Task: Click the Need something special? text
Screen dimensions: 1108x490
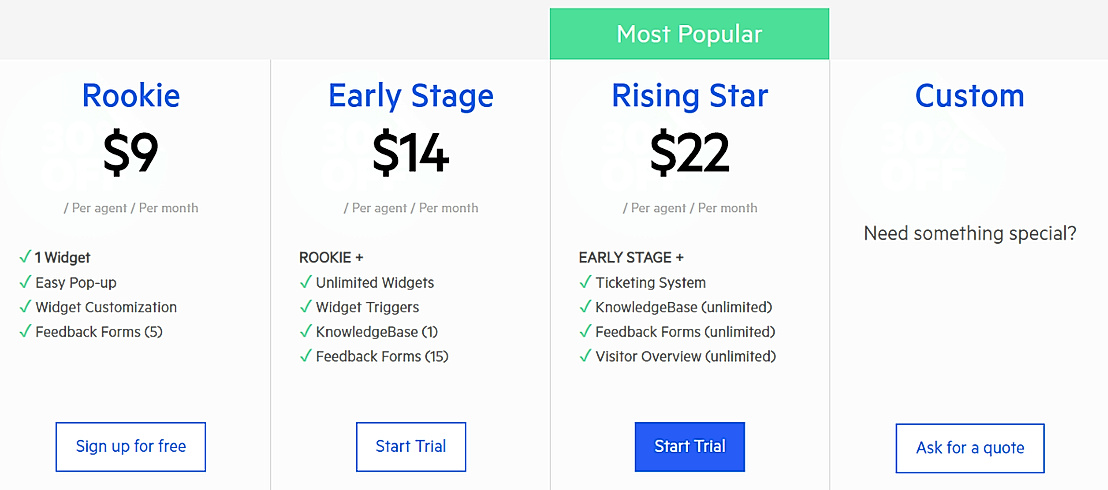Action: click(x=970, y=234)
